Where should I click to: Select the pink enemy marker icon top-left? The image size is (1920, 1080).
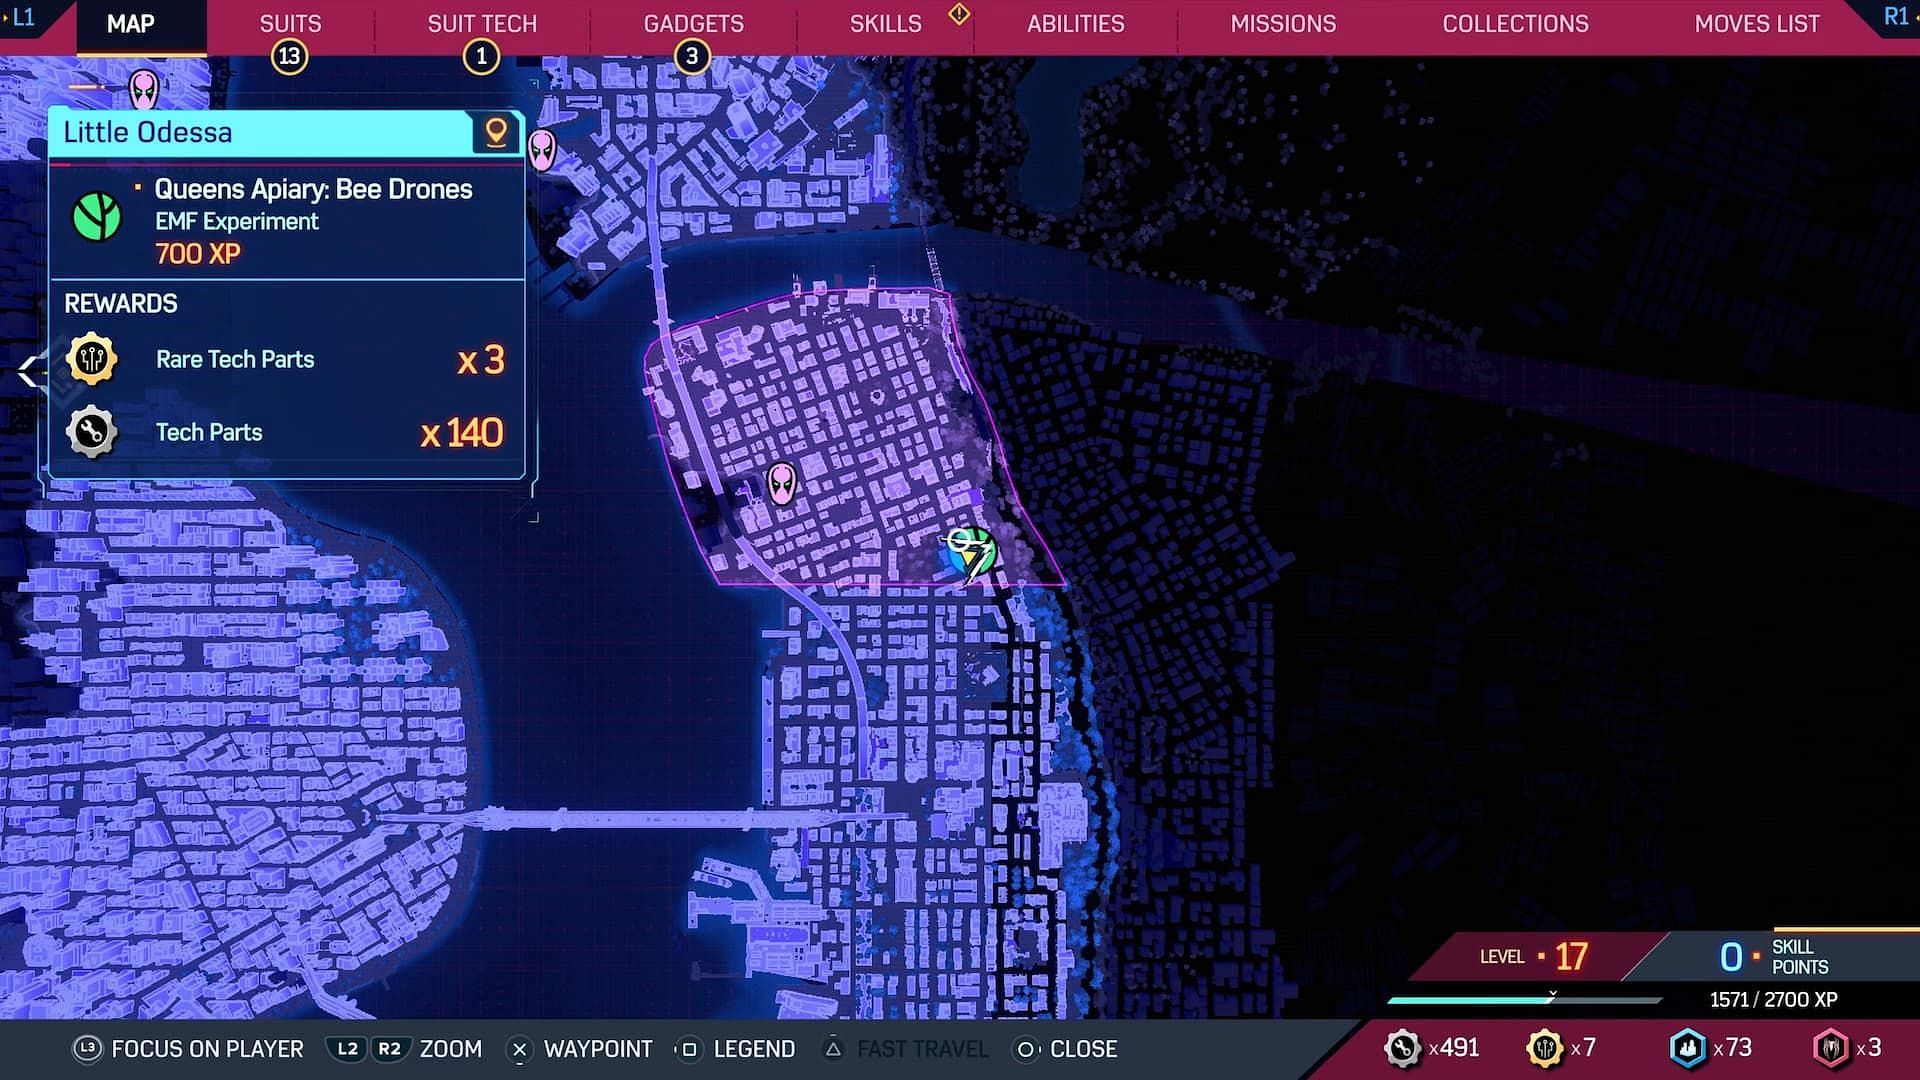[x=144, y=88]
